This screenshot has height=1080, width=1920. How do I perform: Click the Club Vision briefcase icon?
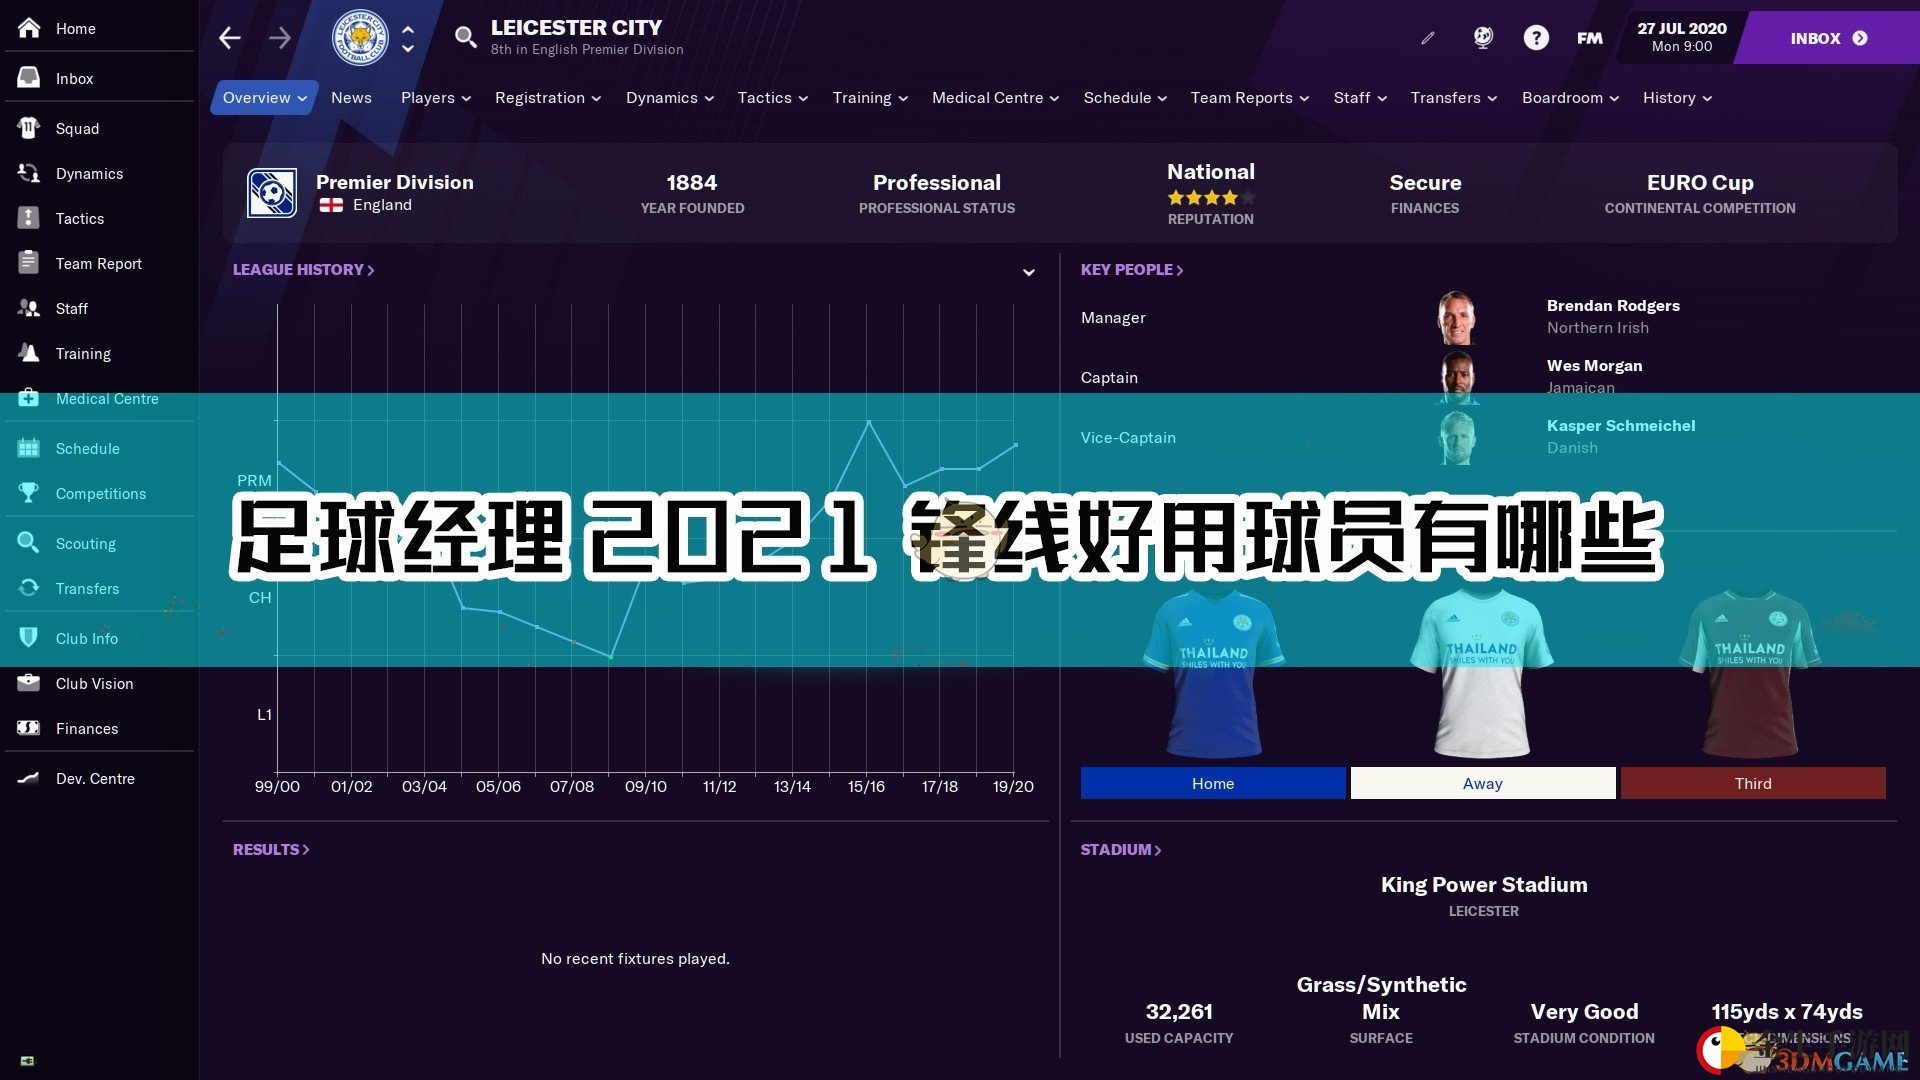(x=29, y=683)
